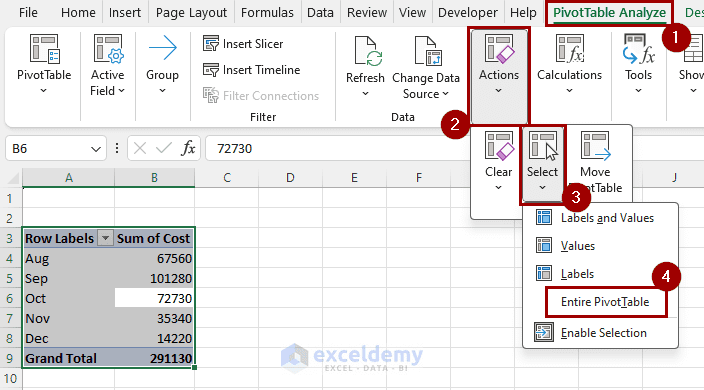Switch to the Data tab
Screen dimensions: 704x390
(x=320, y=13)
